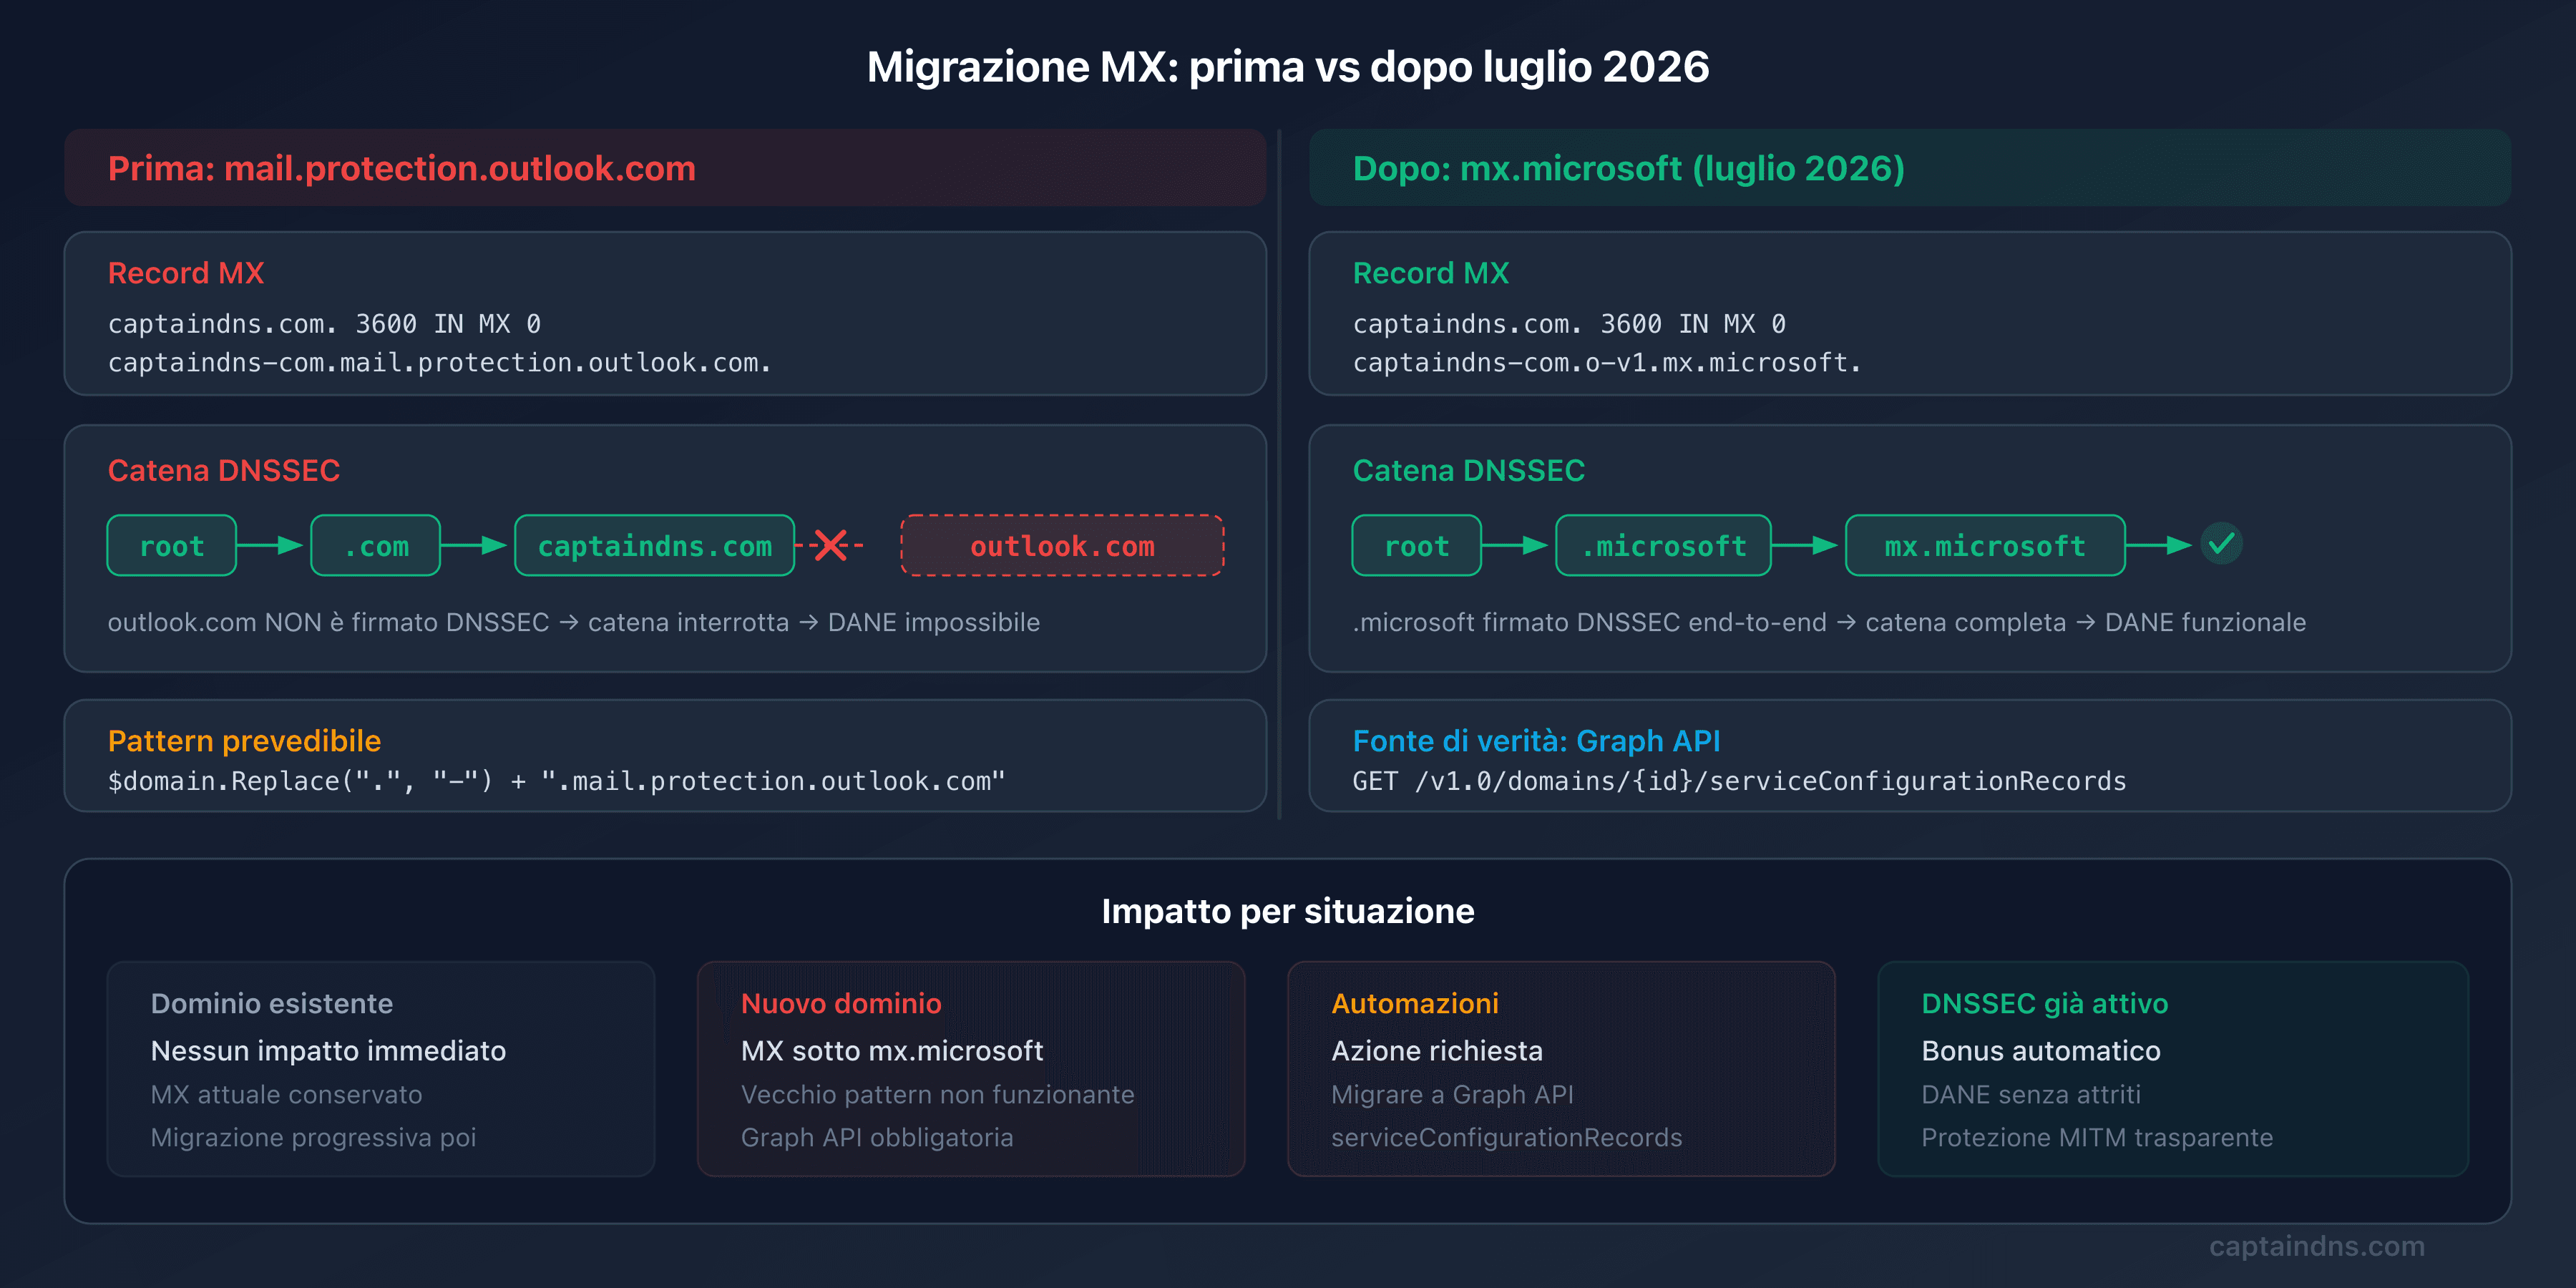Click the dashed outlook.com node
The height and width of the screenshot is (1288, 2576).
pyautogui.click(x=1061, y=546)
